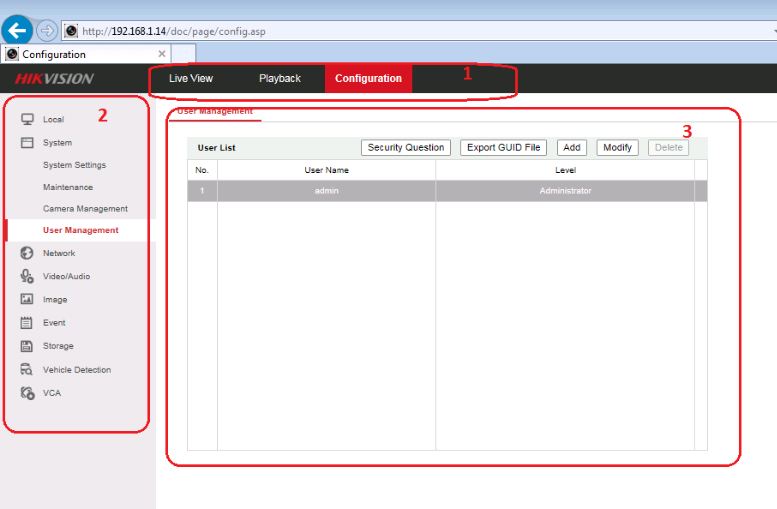Switch to Live View tab
Viewport: 777px width, 509px height.
click(x=191, y=78)
